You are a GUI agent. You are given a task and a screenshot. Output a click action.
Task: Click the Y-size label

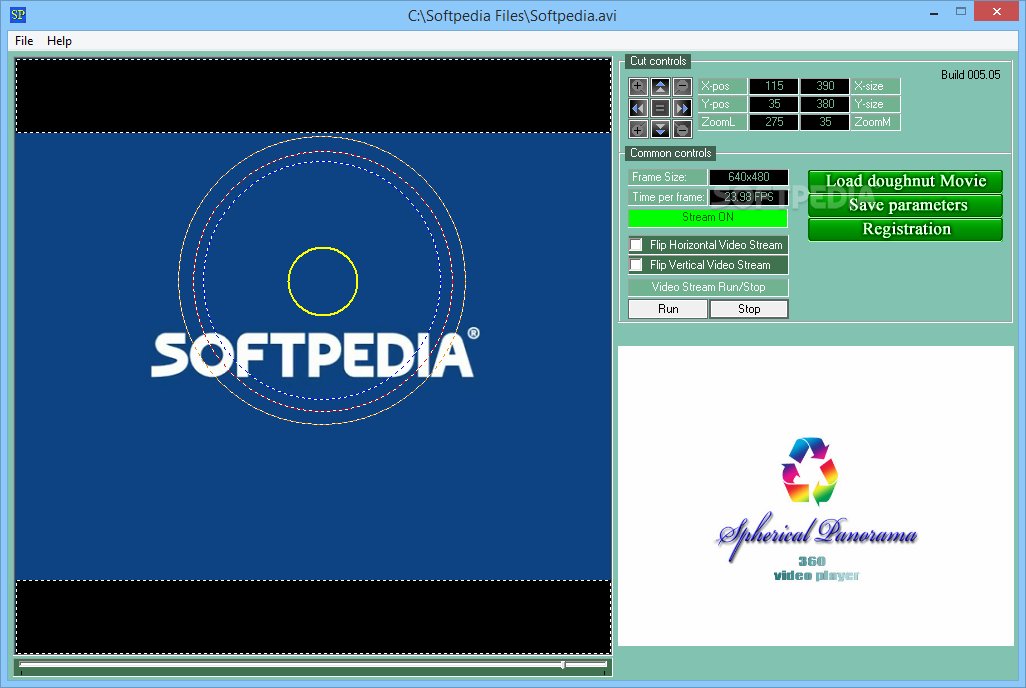(x=876, y=104)
